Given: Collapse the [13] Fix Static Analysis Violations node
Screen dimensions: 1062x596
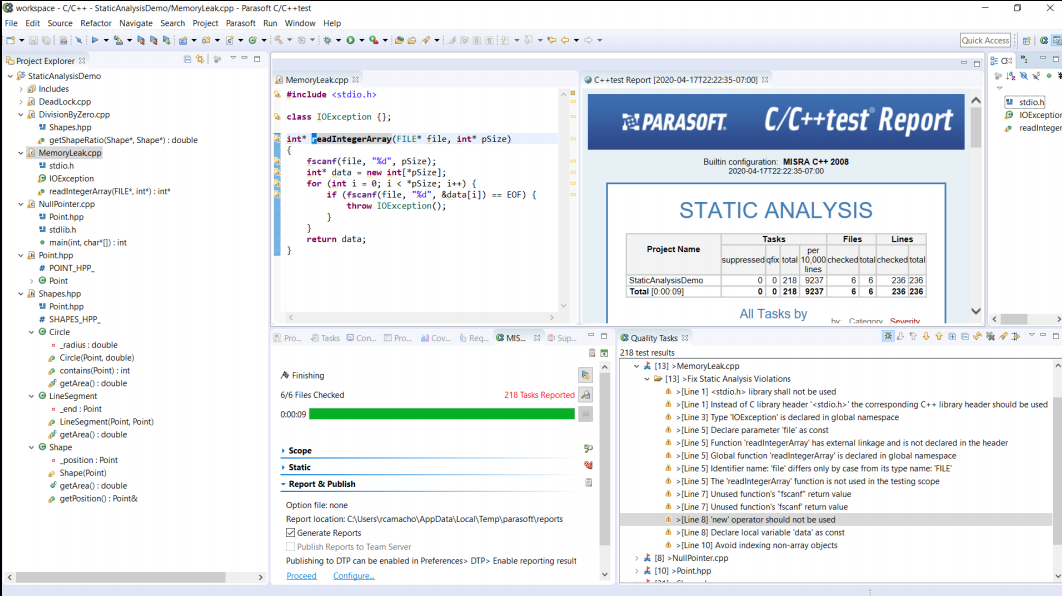Looking at the screenshot, I should tap(647, 379).
